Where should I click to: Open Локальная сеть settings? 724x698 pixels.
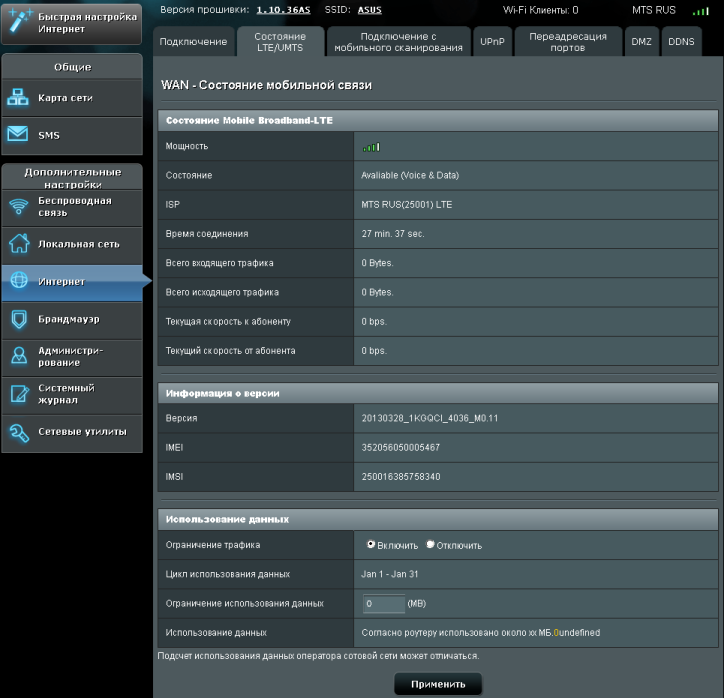(72, 245)
